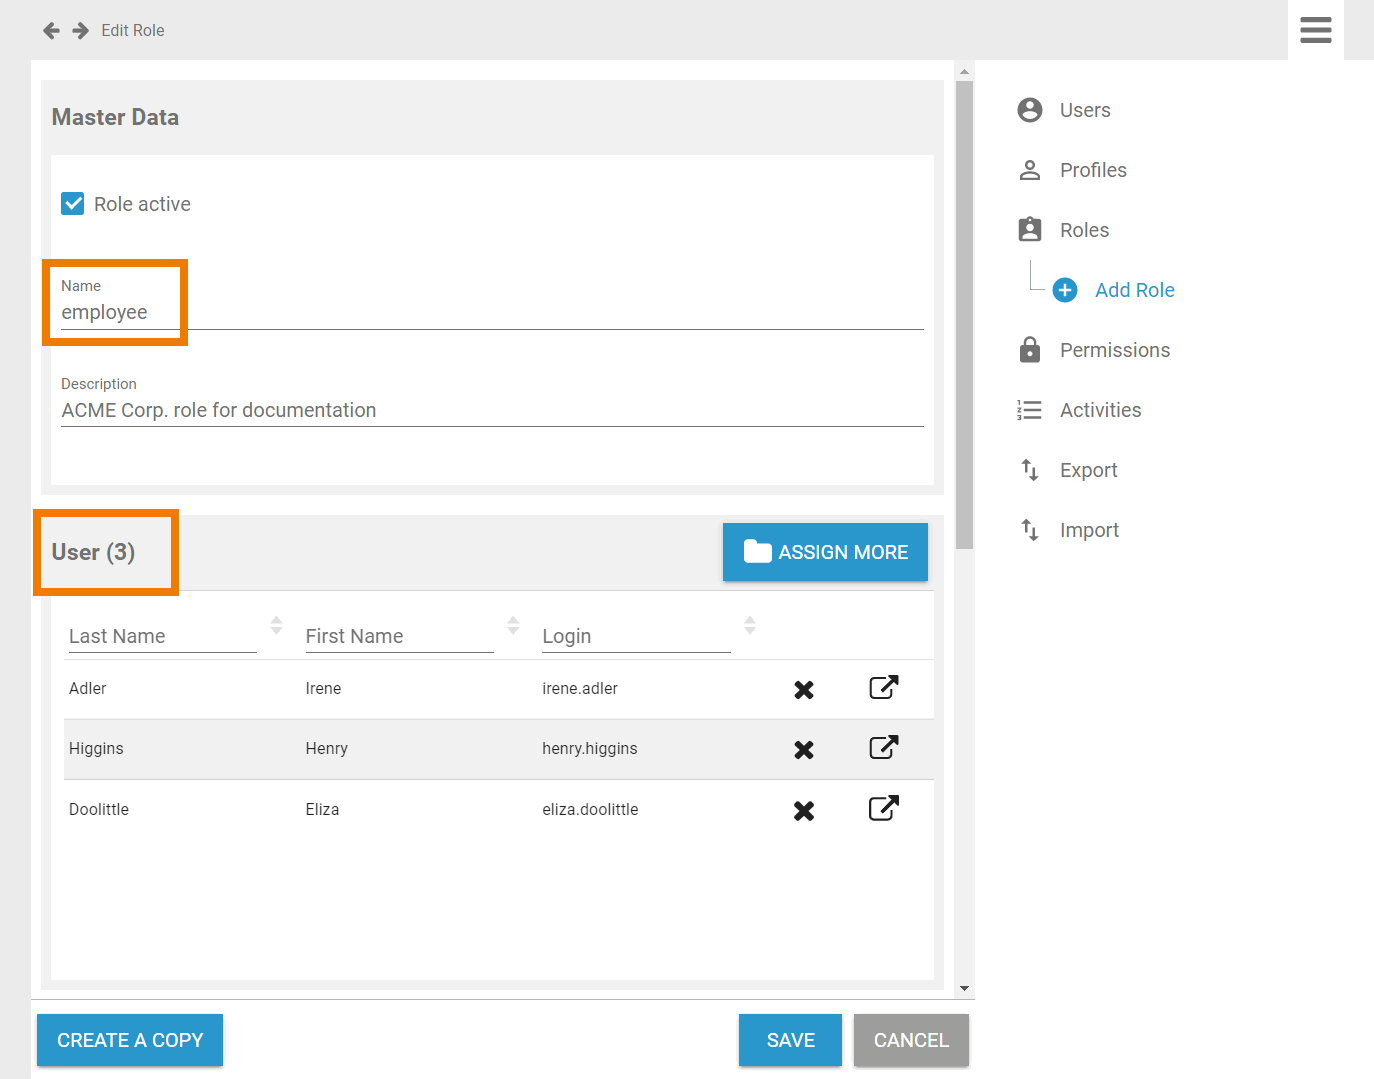Open Irene Adler's user record
The height and width of the screenshot is (1079, 1374).
click(x=884, y=687)
